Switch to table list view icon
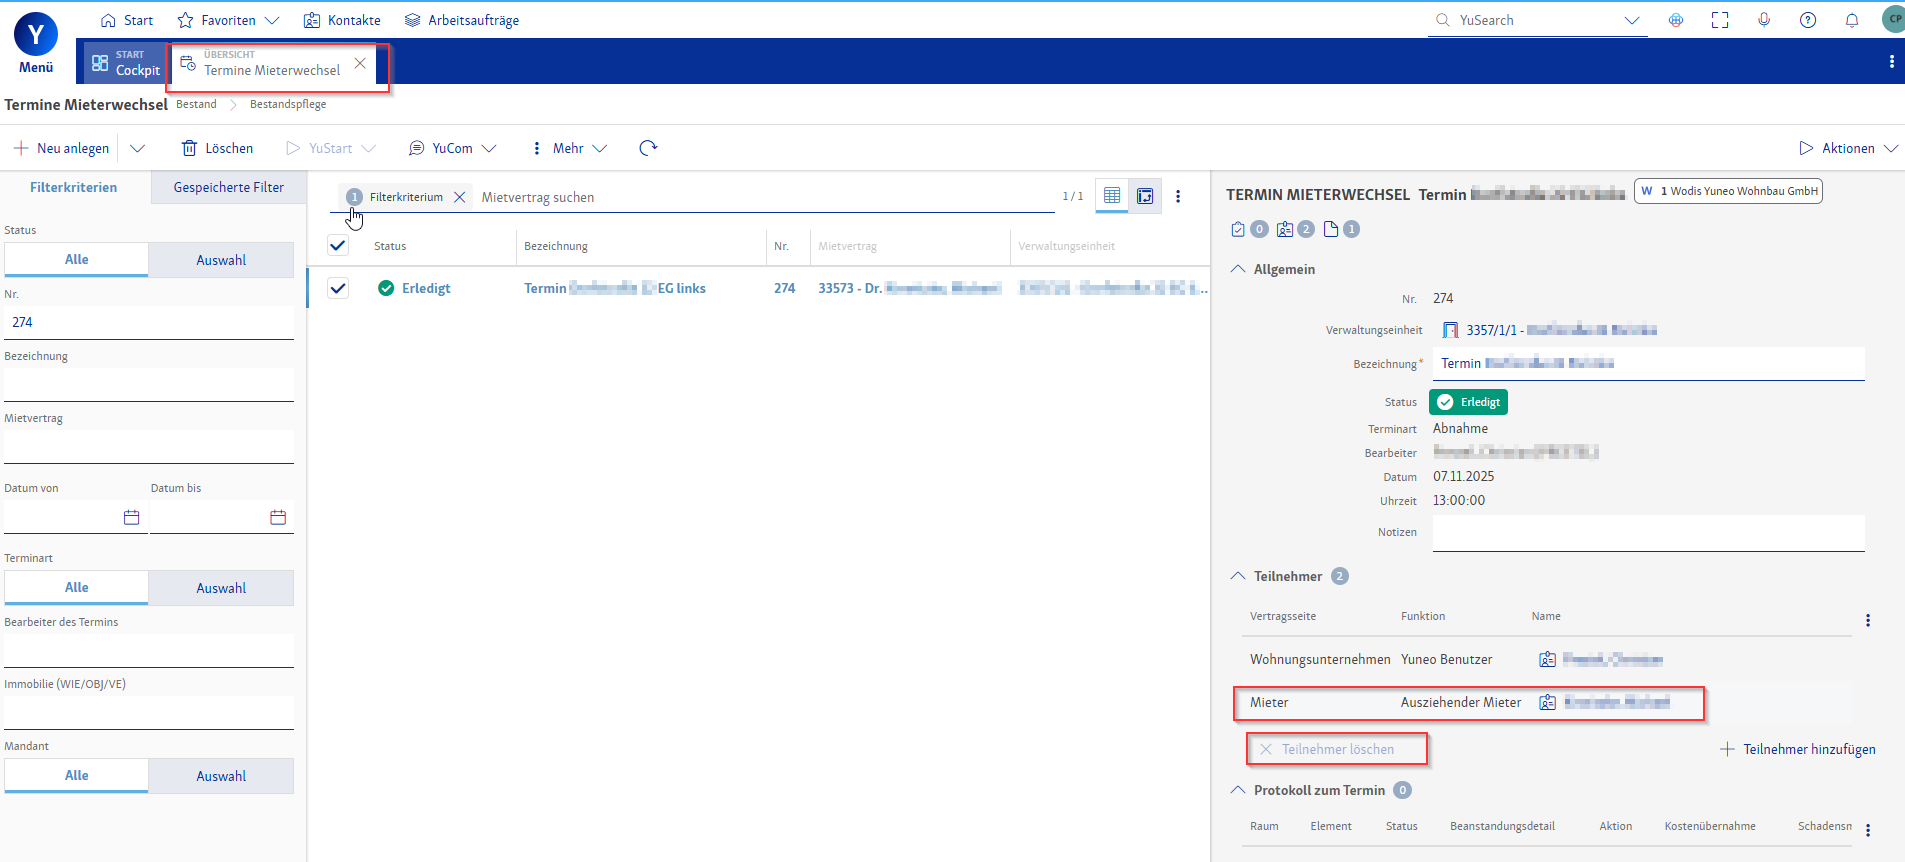Image resolution: width=1905 pixels, height=862 pixels. point(1112,196)
